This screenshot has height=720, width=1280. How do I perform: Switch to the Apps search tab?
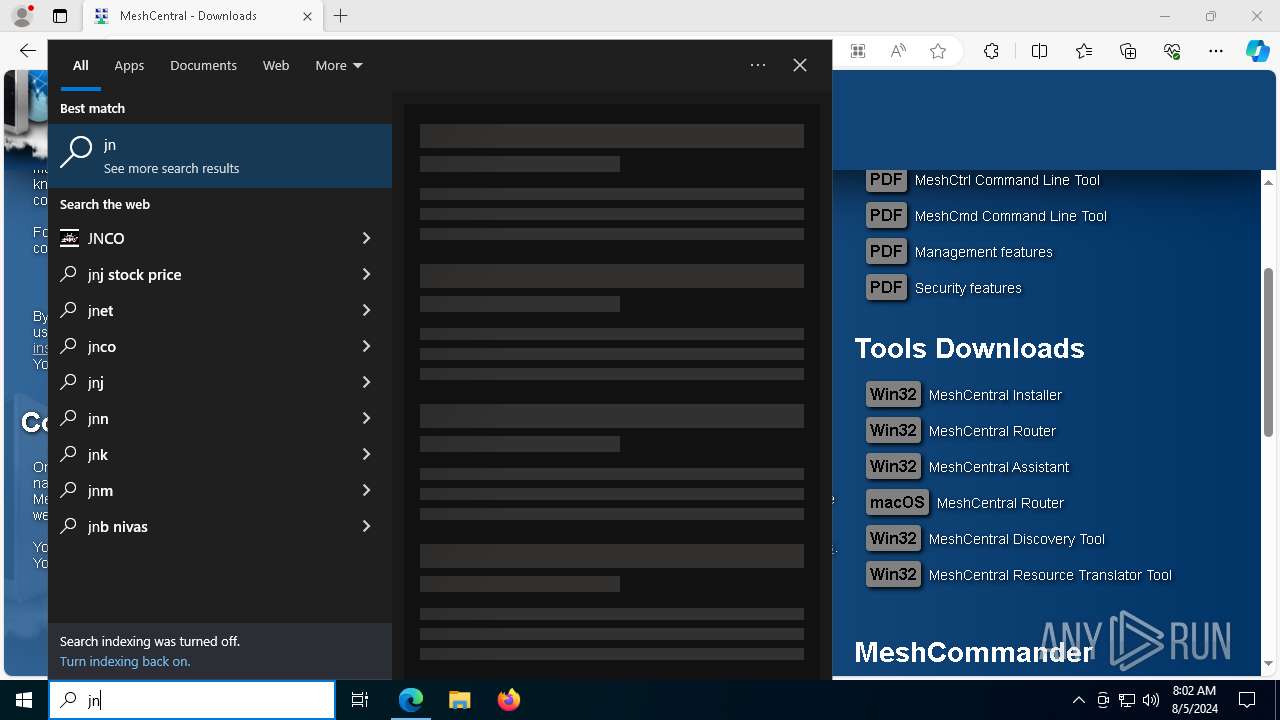[x=129, y=65]
